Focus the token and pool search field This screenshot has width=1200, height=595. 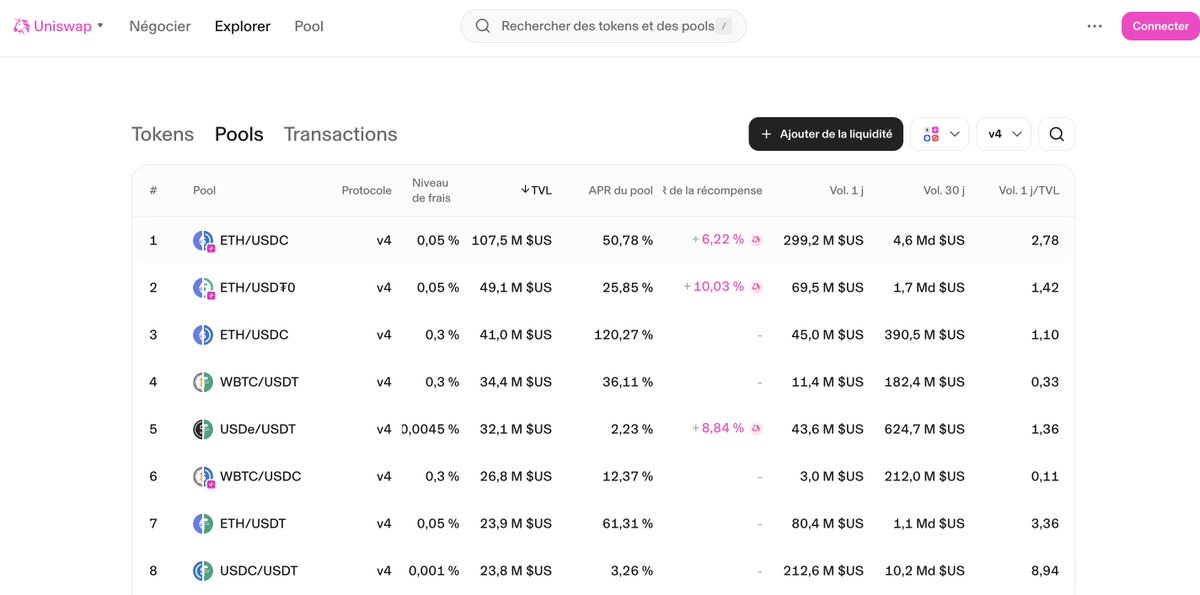[x=603, y=26]
